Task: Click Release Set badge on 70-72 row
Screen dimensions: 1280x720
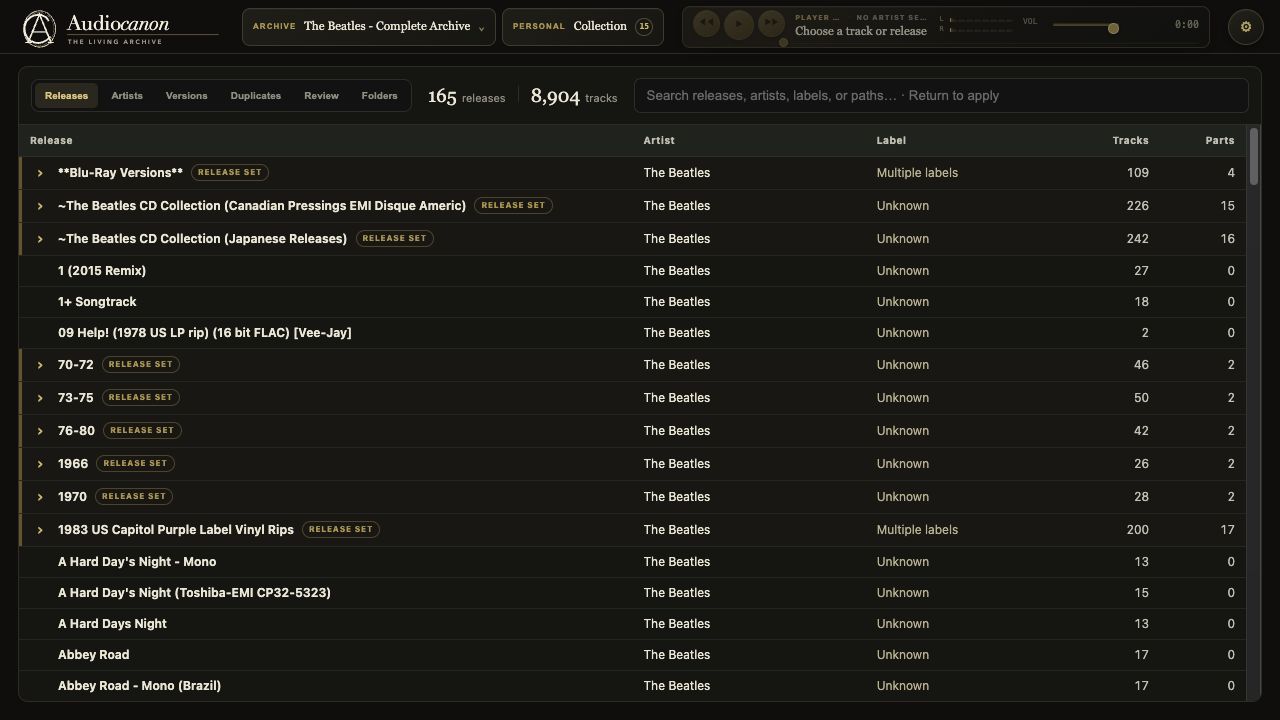Action: point(141,364)
